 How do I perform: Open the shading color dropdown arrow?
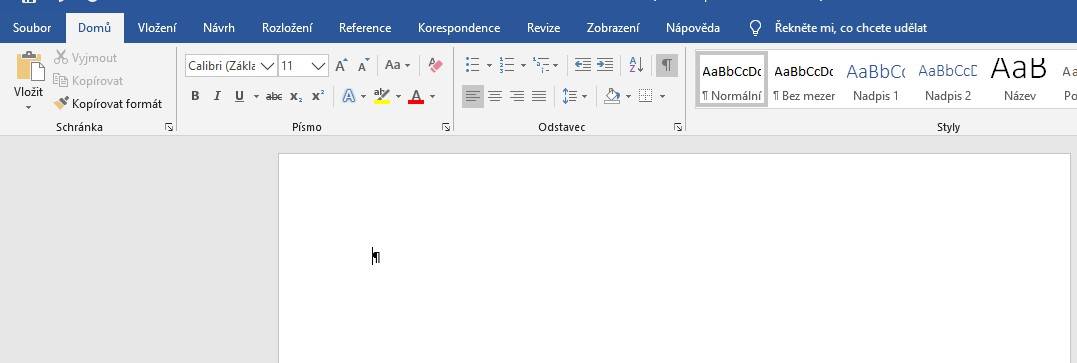pos(628,96)
